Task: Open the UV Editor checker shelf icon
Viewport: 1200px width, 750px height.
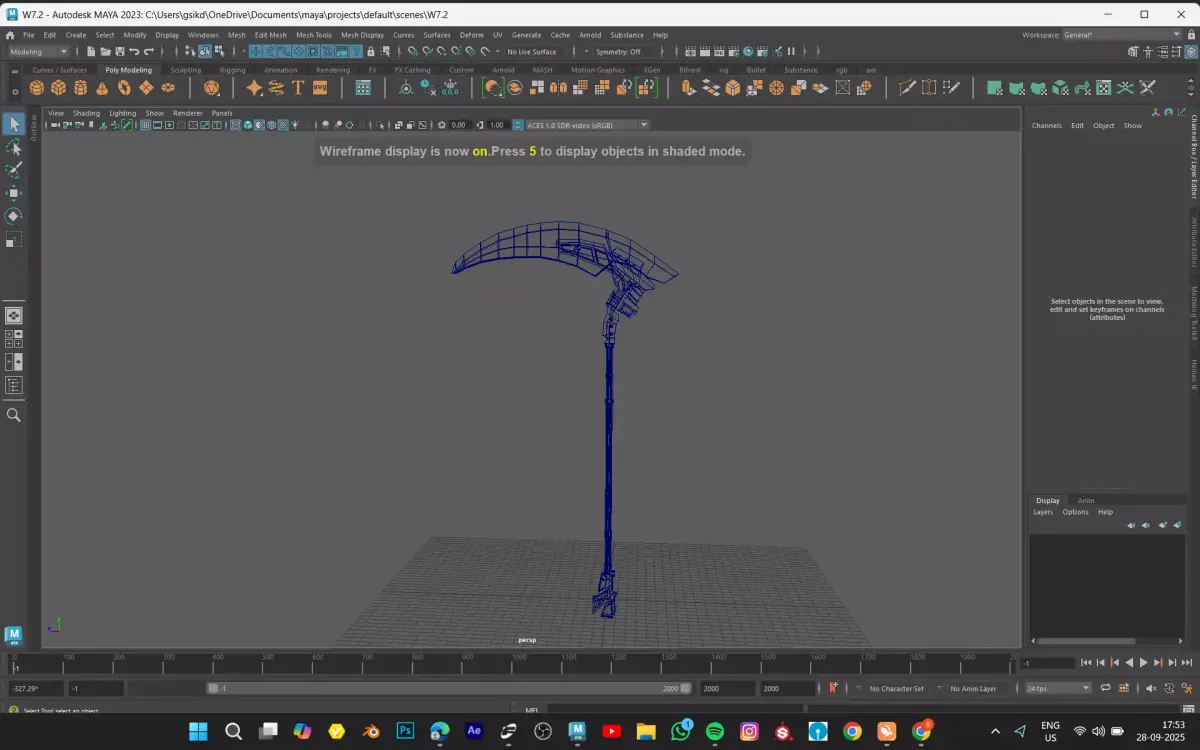Action: click(1103, 88)
